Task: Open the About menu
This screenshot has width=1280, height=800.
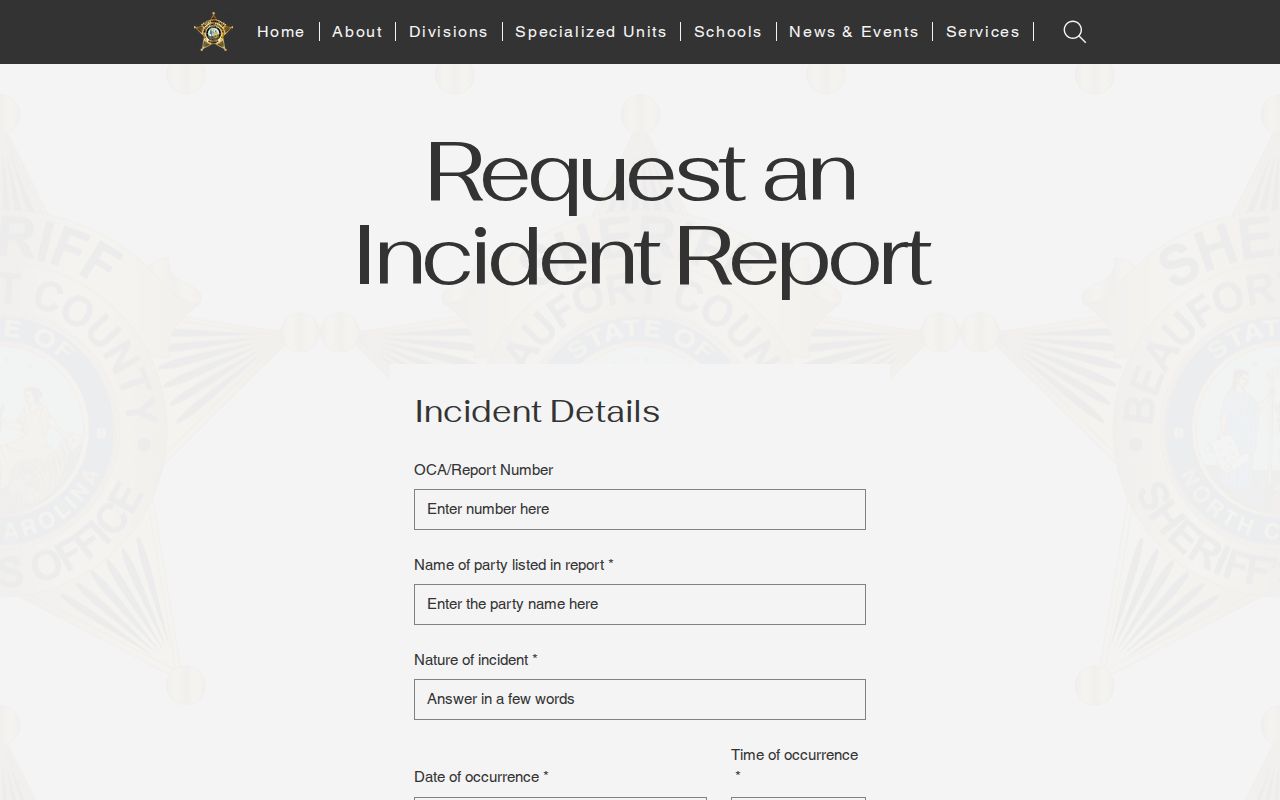Action: pos(357,32)
